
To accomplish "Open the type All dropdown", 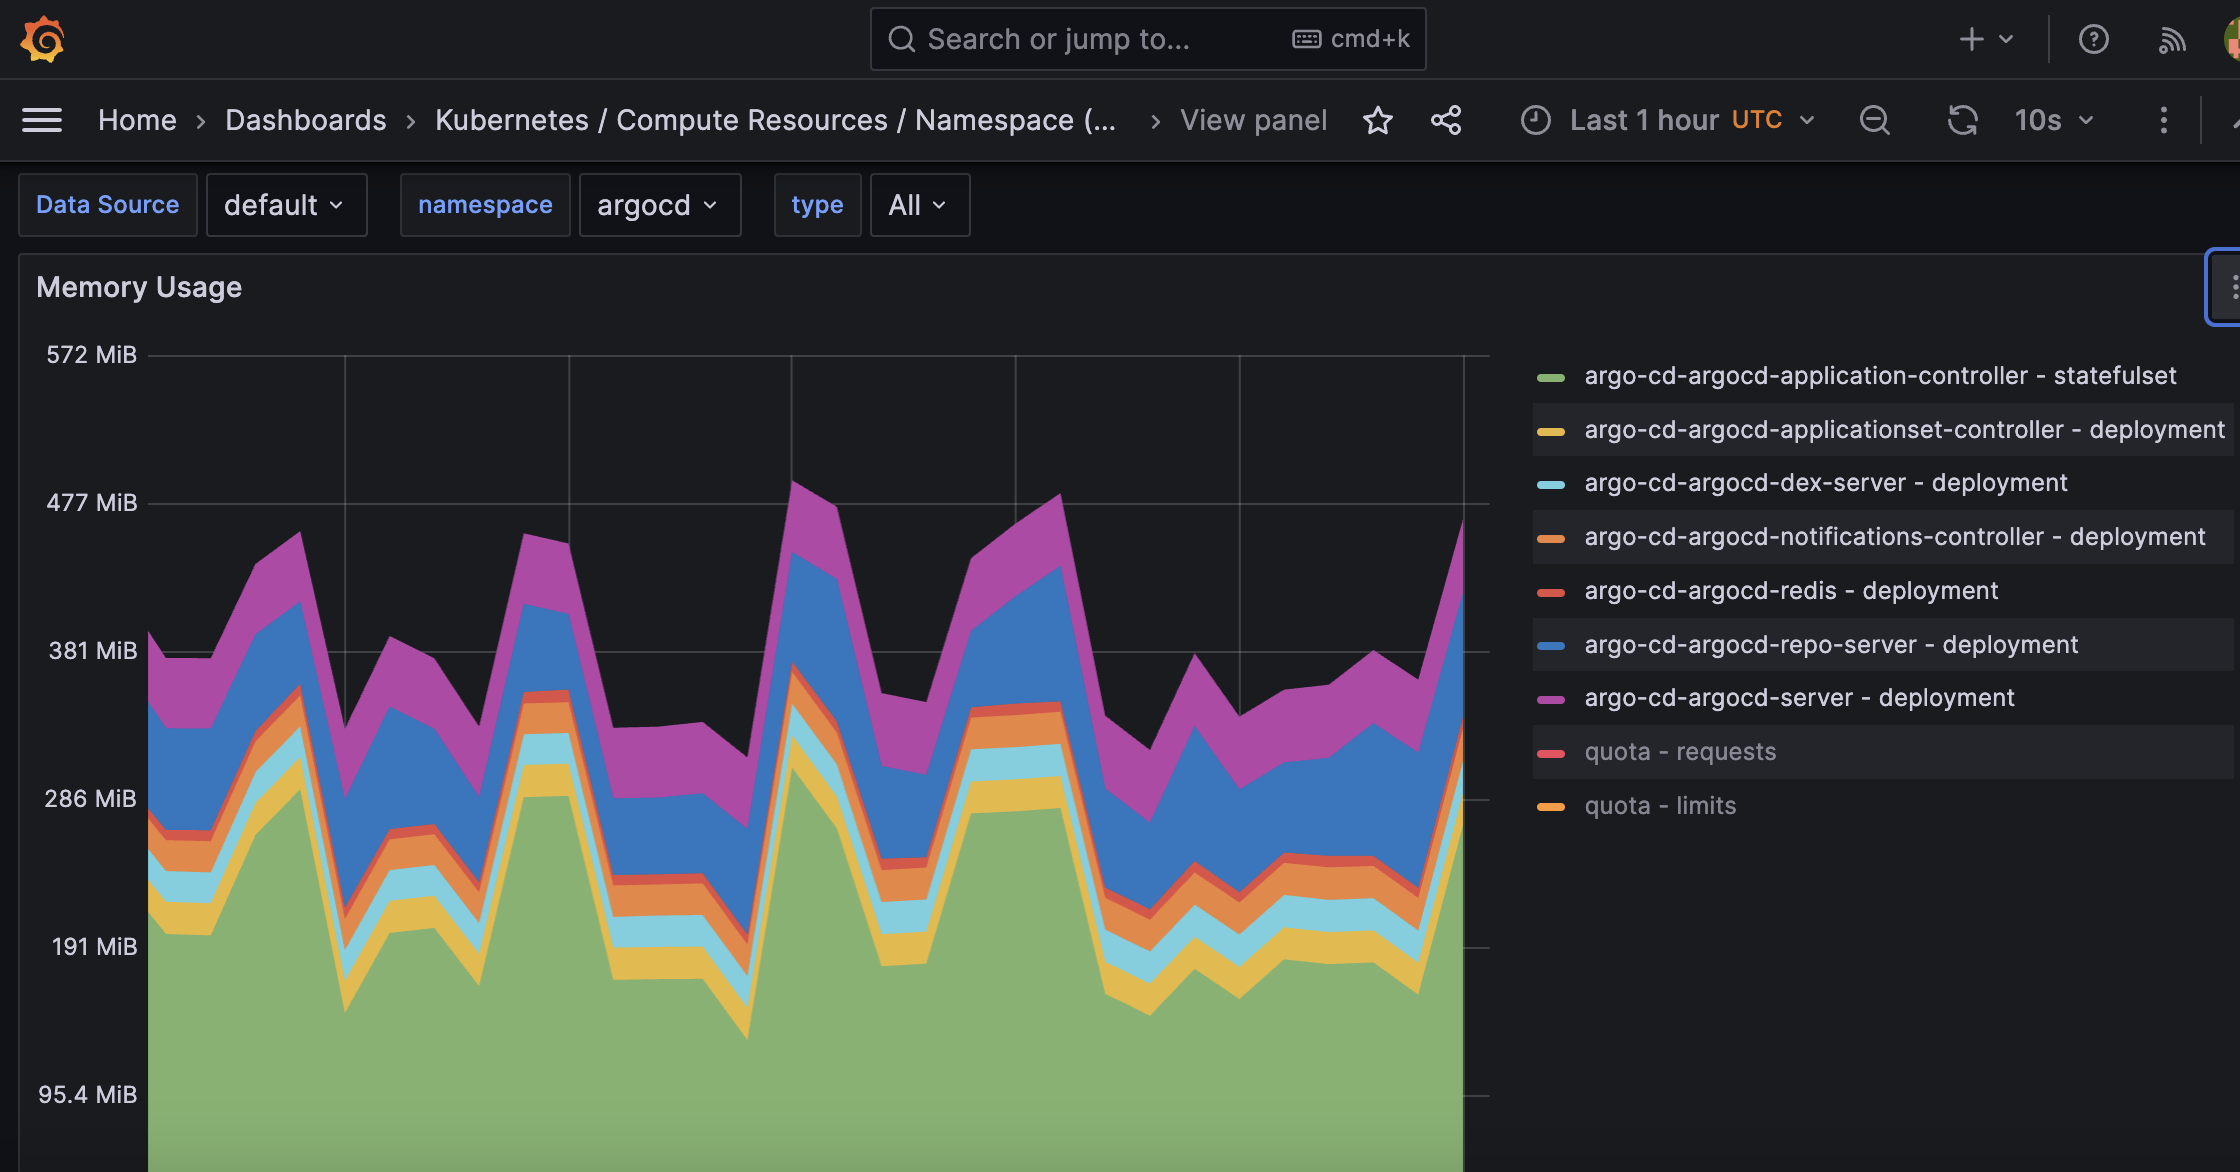I will click(919, 205).
